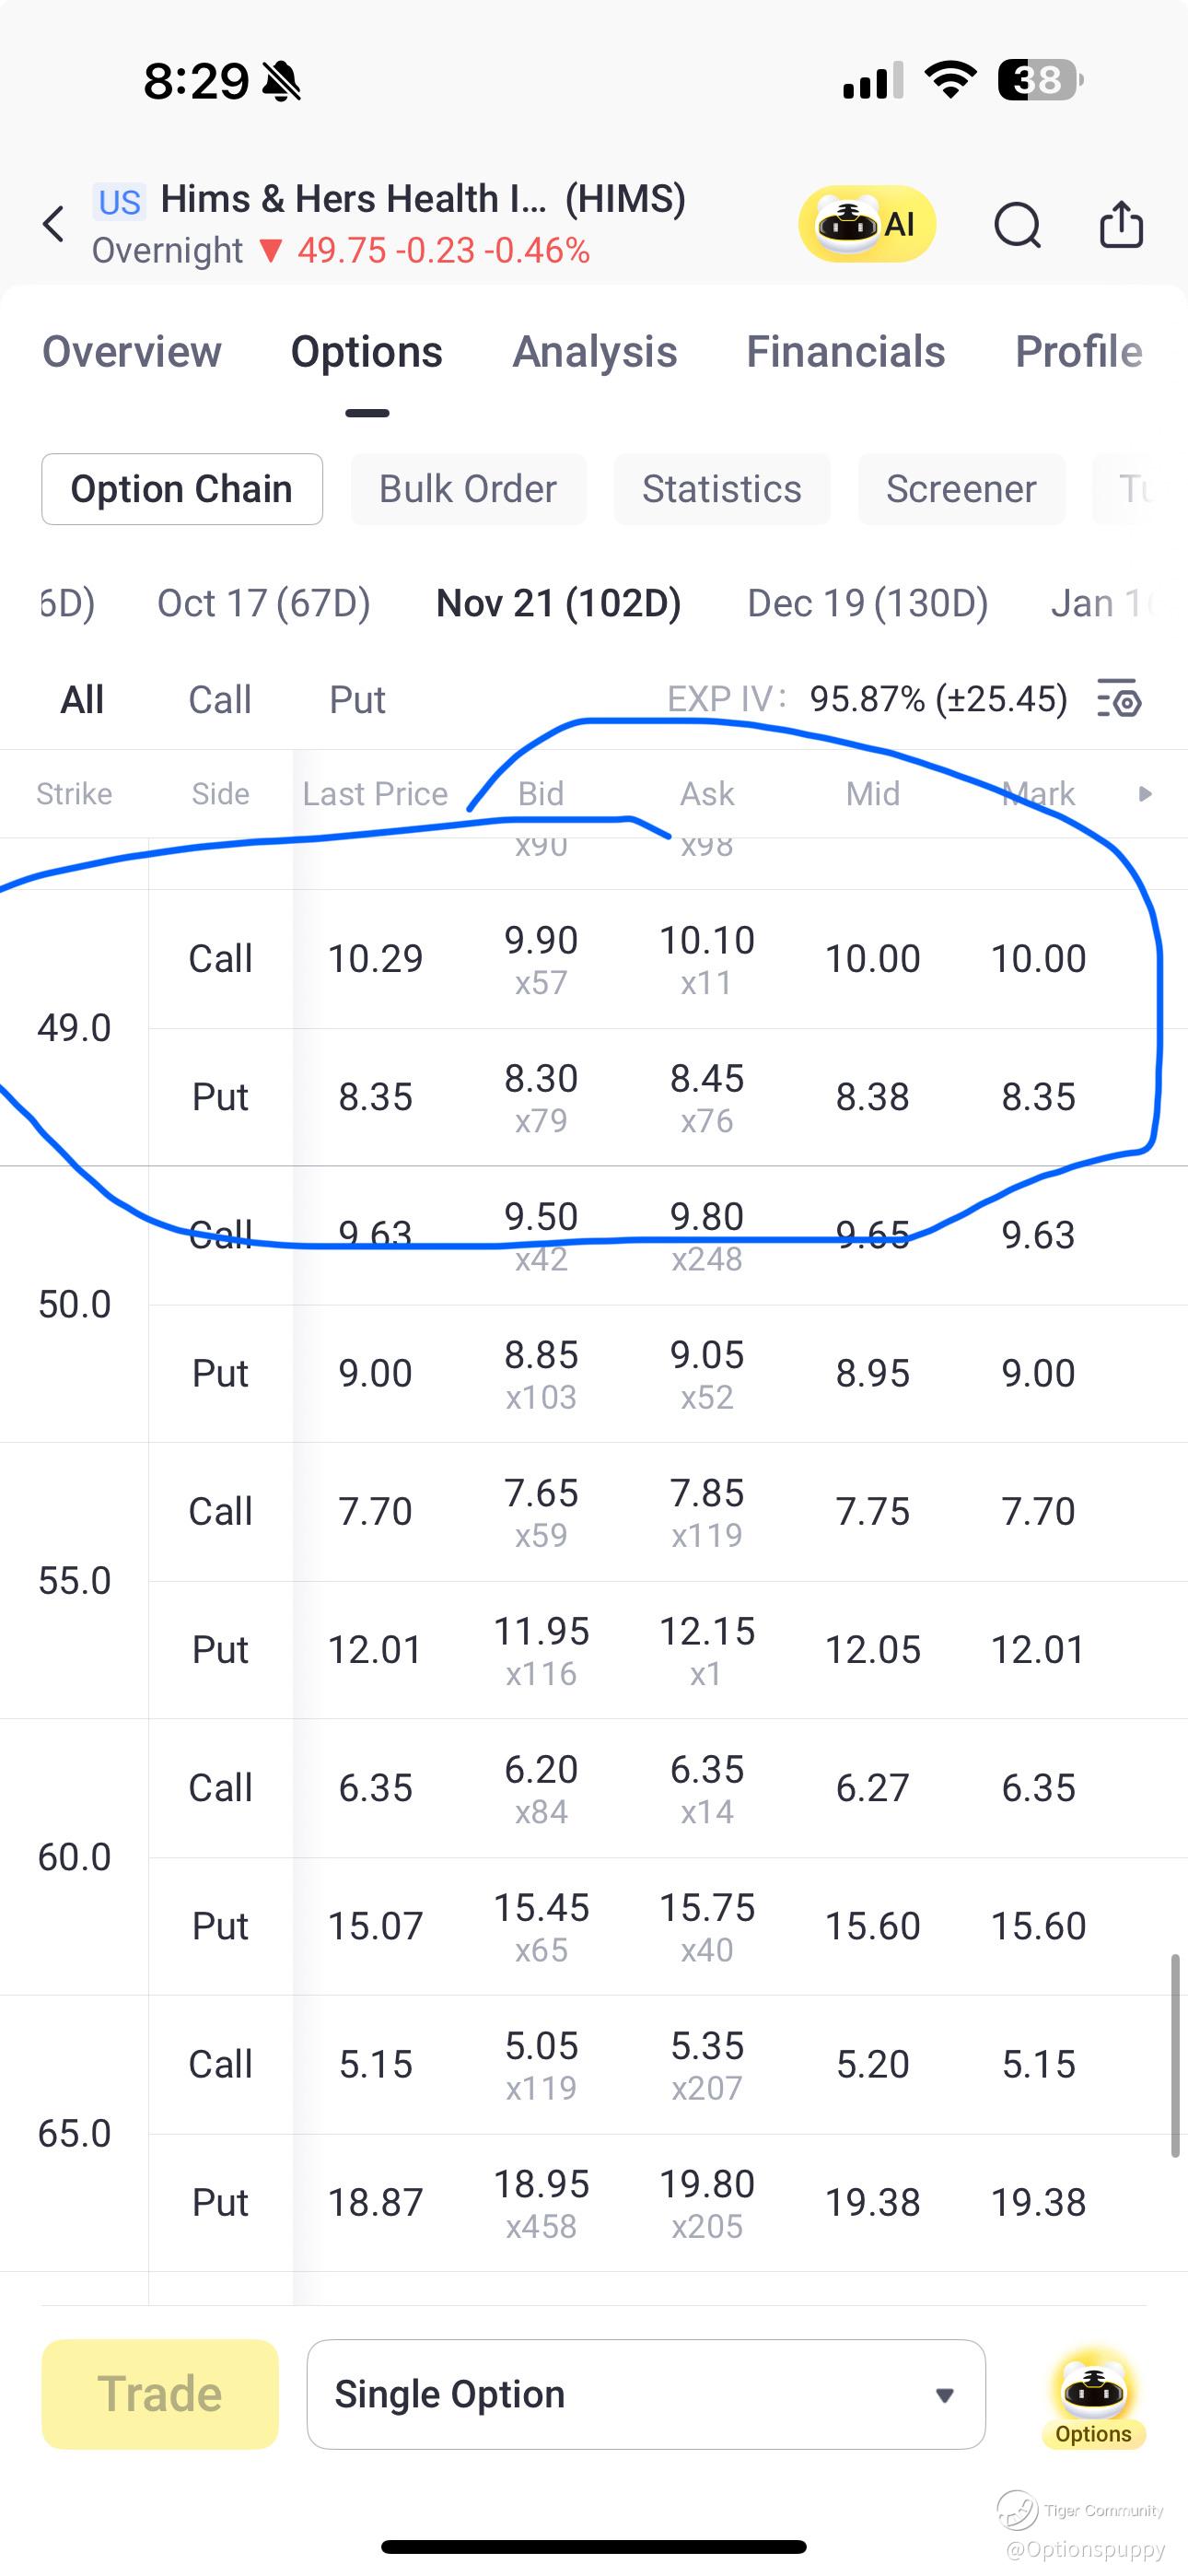This screenshot has height=2576, width=1188.
Task: Open option chain display settings icon
Action: [1120, 699]
